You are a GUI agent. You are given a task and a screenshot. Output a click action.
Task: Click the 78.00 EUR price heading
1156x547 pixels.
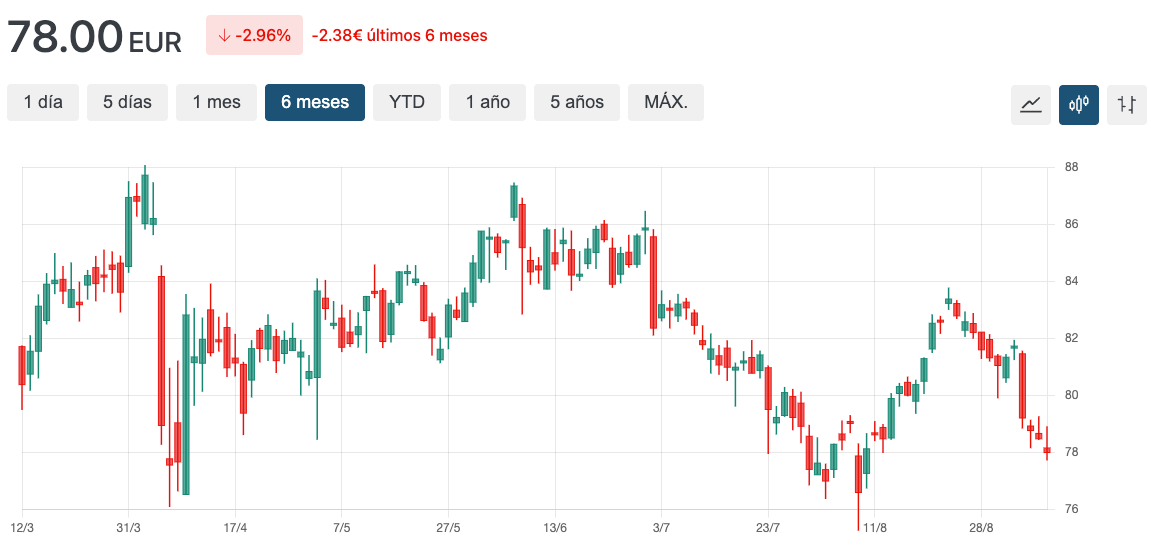coord(94,37)
